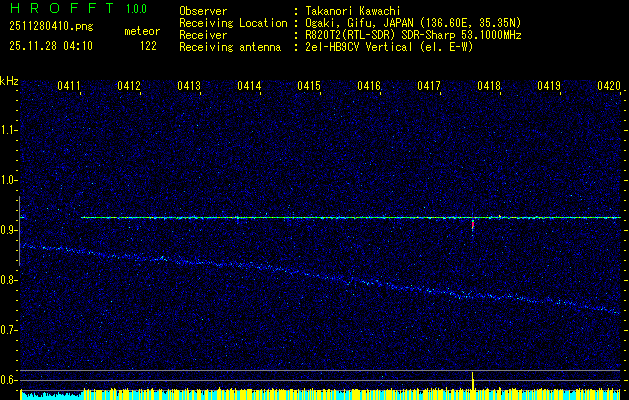Viewport: 629px width, 400px height.
Task: Select the 0420 time label
Action: [609, 87]
